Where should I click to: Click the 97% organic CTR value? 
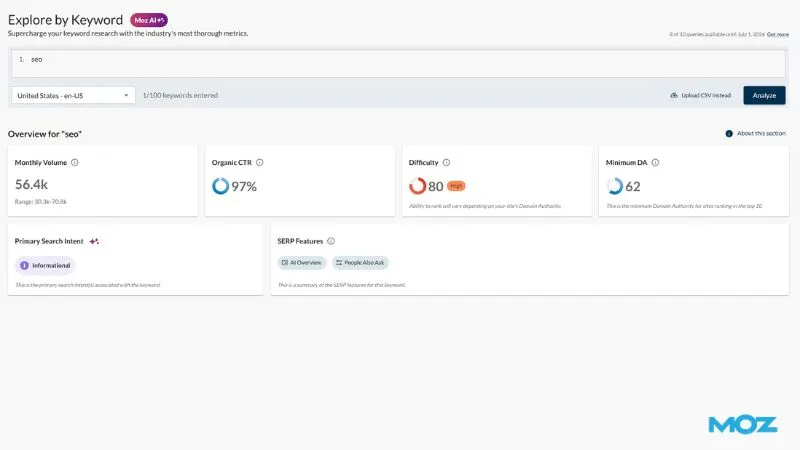(x=244, y=187)
